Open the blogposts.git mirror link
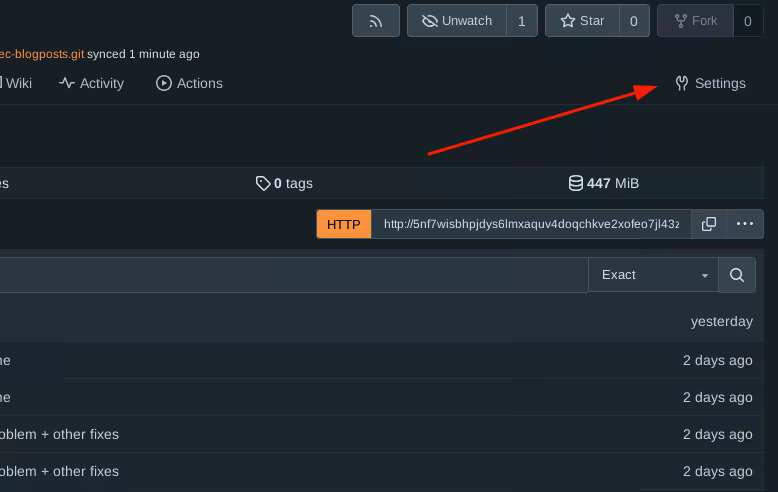The image size is (778, 492). (40, 54)
